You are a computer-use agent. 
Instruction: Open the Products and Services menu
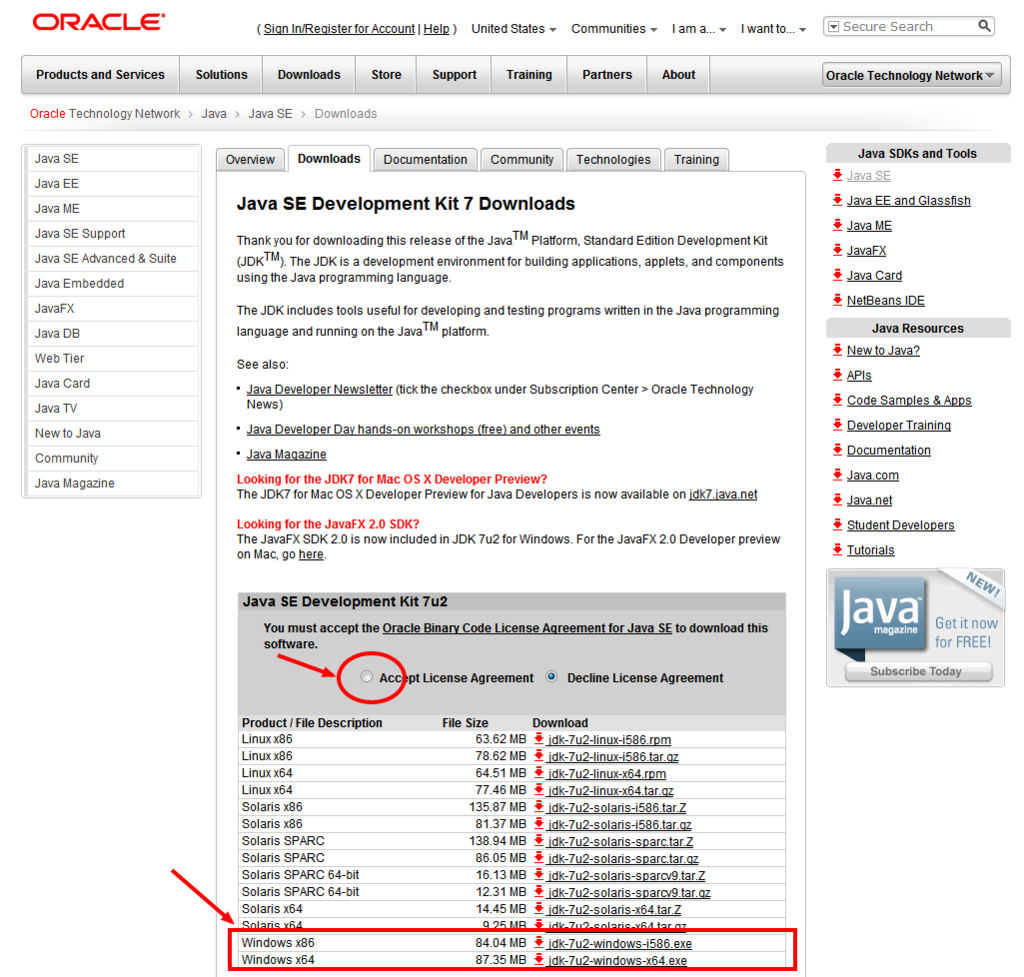click(x=100, y=74)
